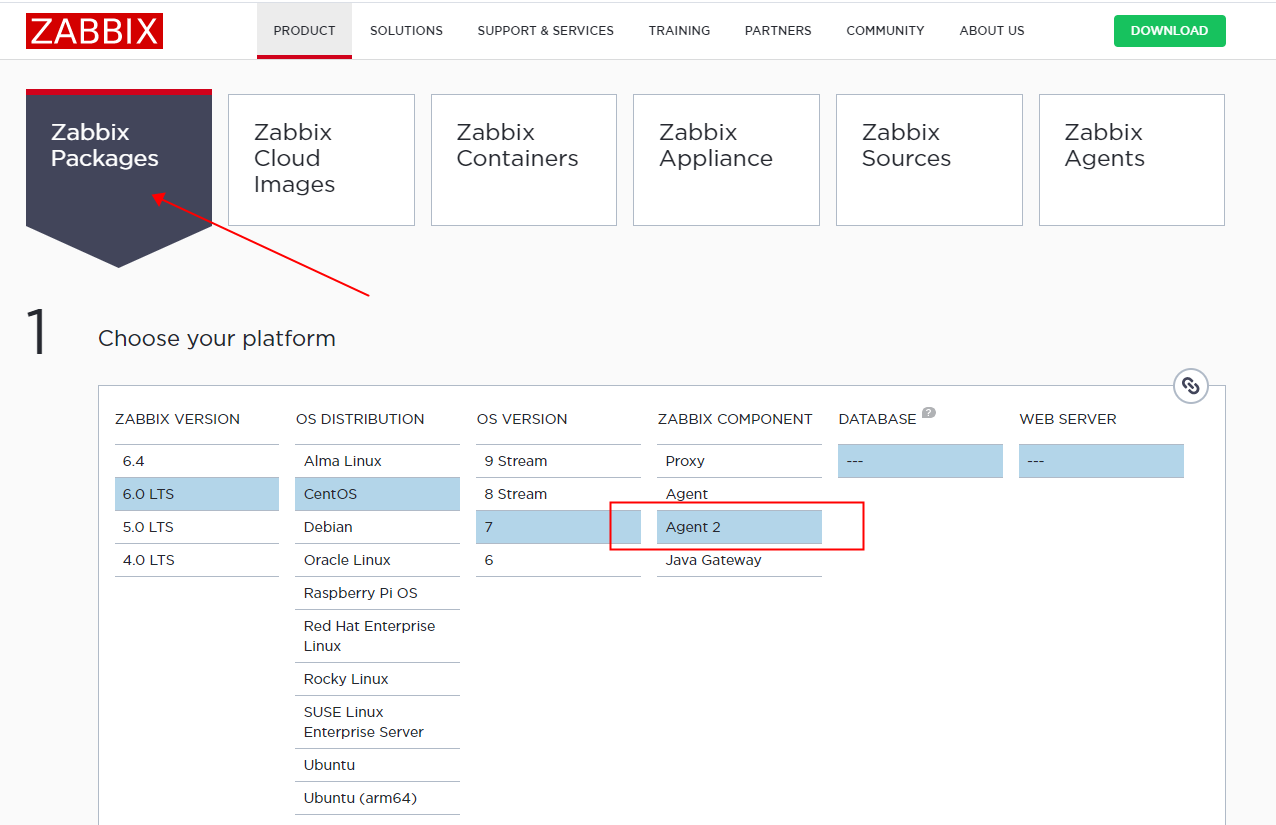This screenshot has width=1276, height=825.
Task: Select Proxy as Zabbix component
Action: coord(739,461)
